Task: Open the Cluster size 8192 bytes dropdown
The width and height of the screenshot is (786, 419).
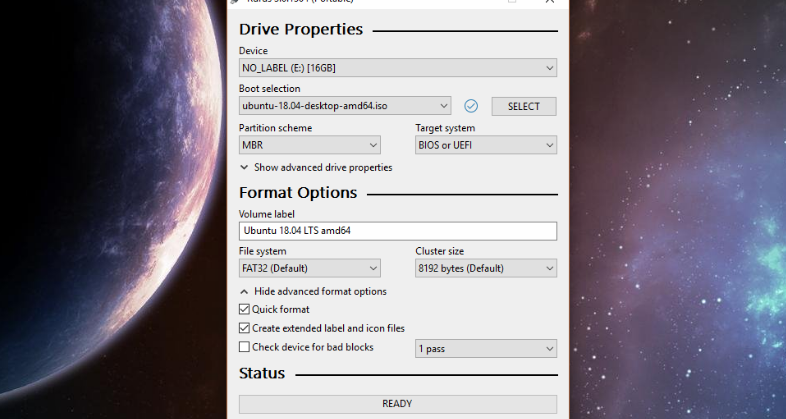Action: (x=486, y=268)
